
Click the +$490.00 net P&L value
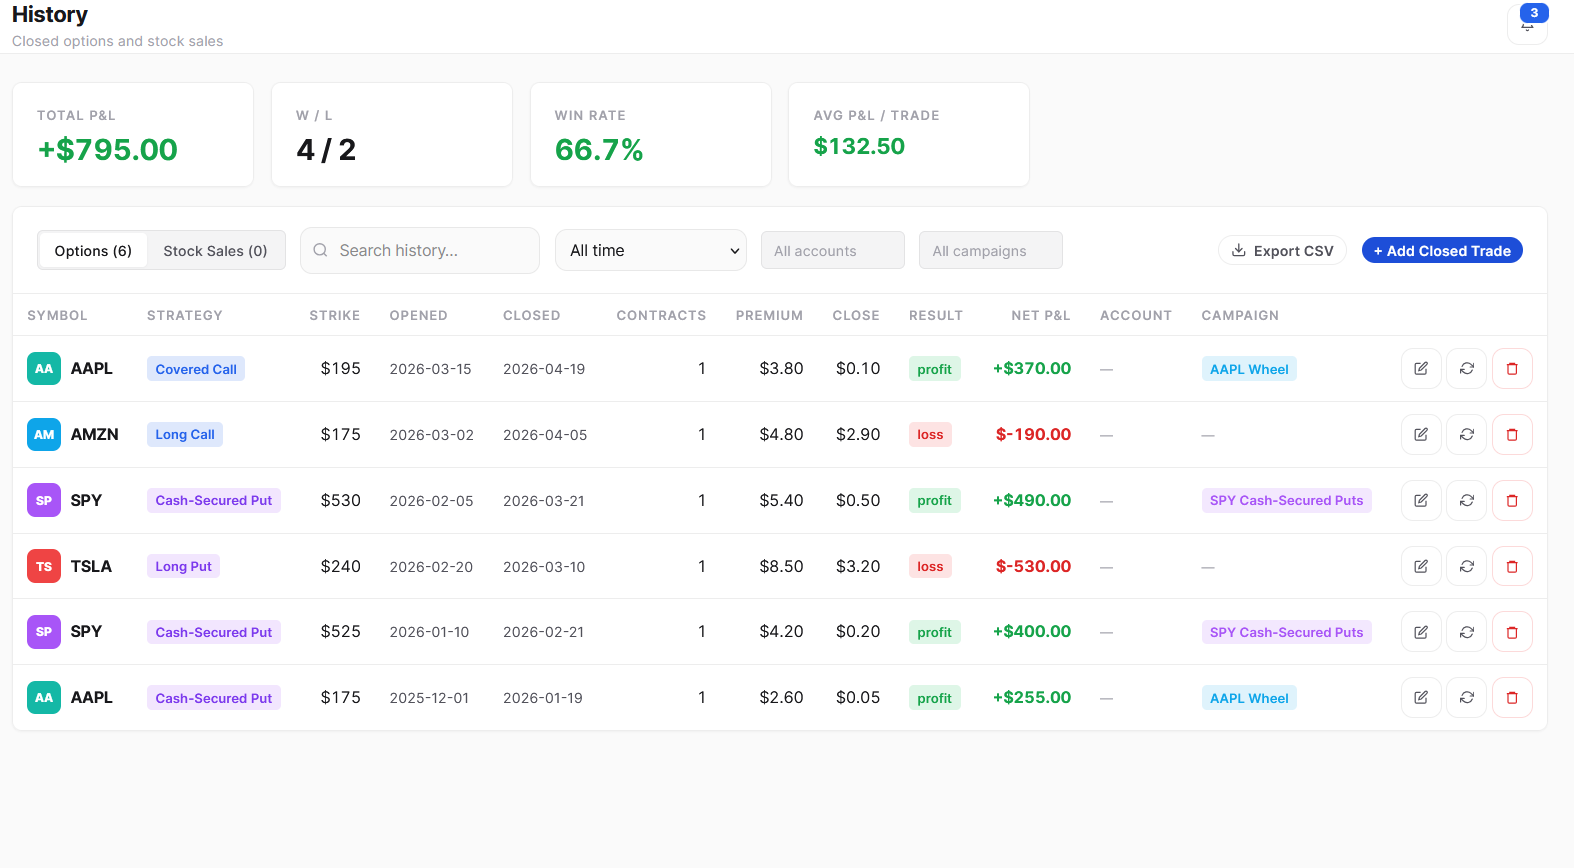pos(1032,501)
